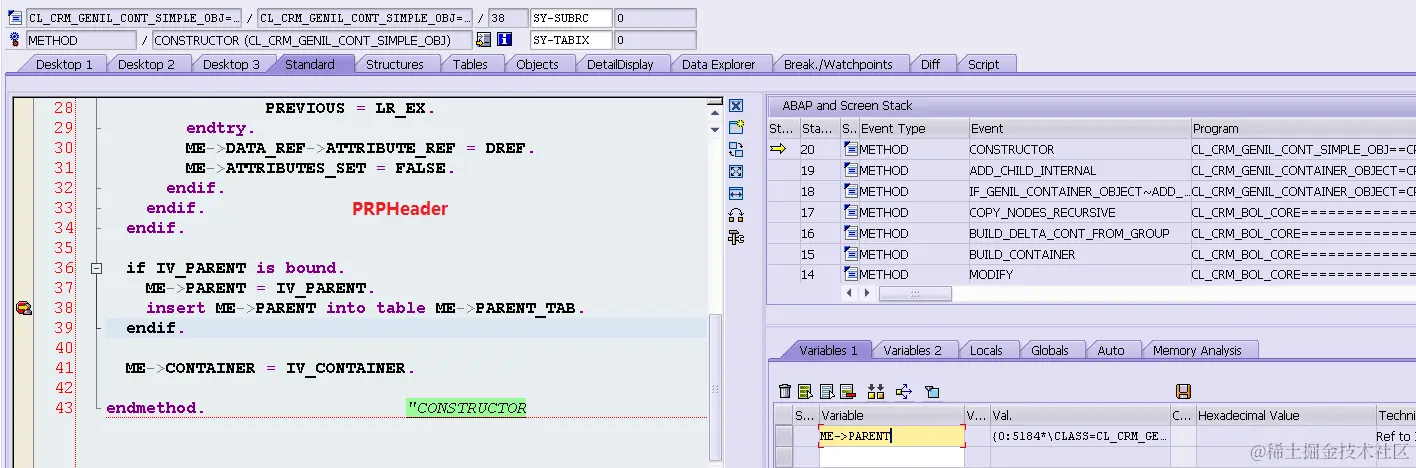Screen dimensions: 1416x468
Task: Switch to the Auto tab
Action: [x=1111, y=350]
